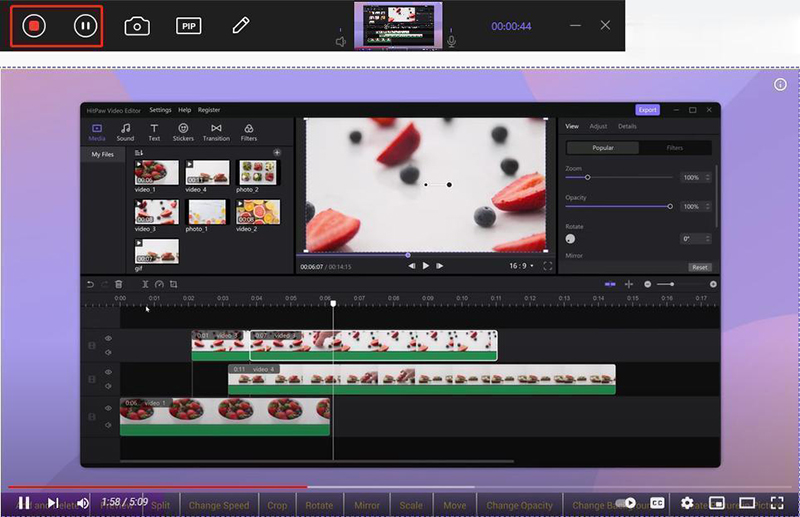
Task: Stop the screen recording
Action: tap(34, 26)
